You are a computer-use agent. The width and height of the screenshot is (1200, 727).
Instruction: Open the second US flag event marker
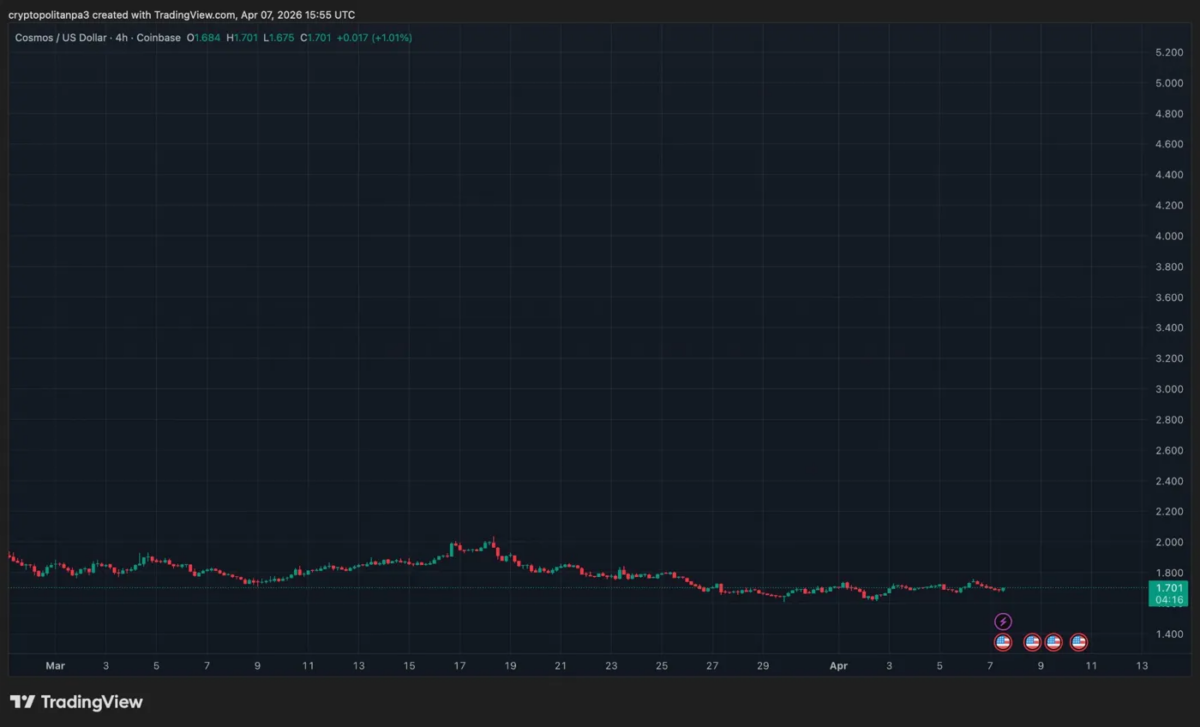(x=1033, y=642)
